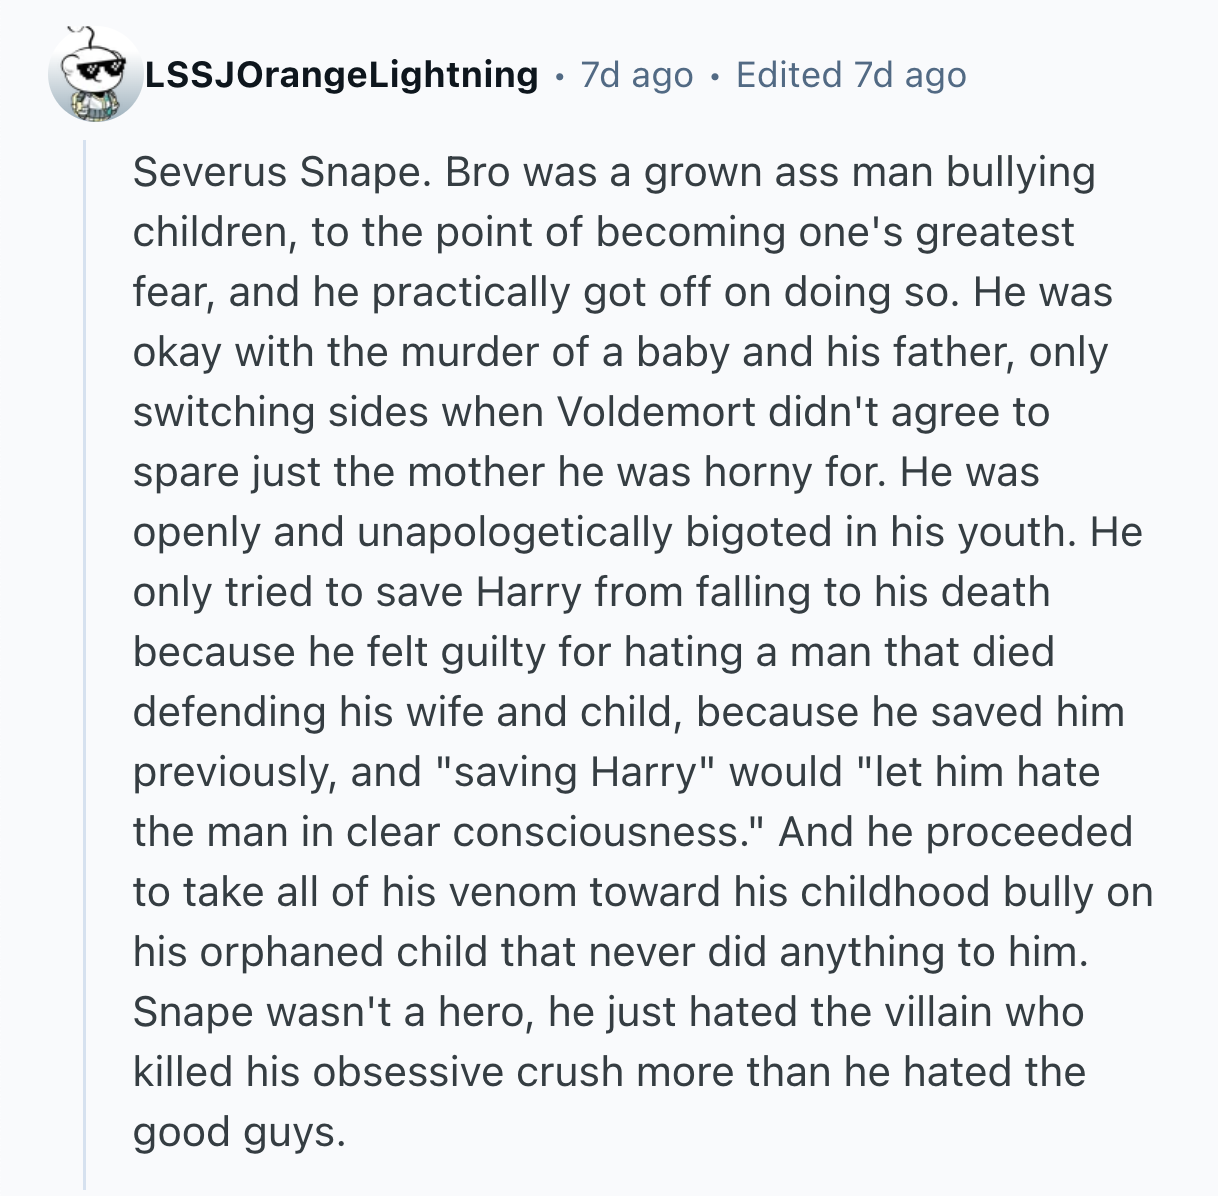Click the LSSJOrangeLightning user avatar
The height and width of the screenshot is (1196, 1218).
[95, 75]
